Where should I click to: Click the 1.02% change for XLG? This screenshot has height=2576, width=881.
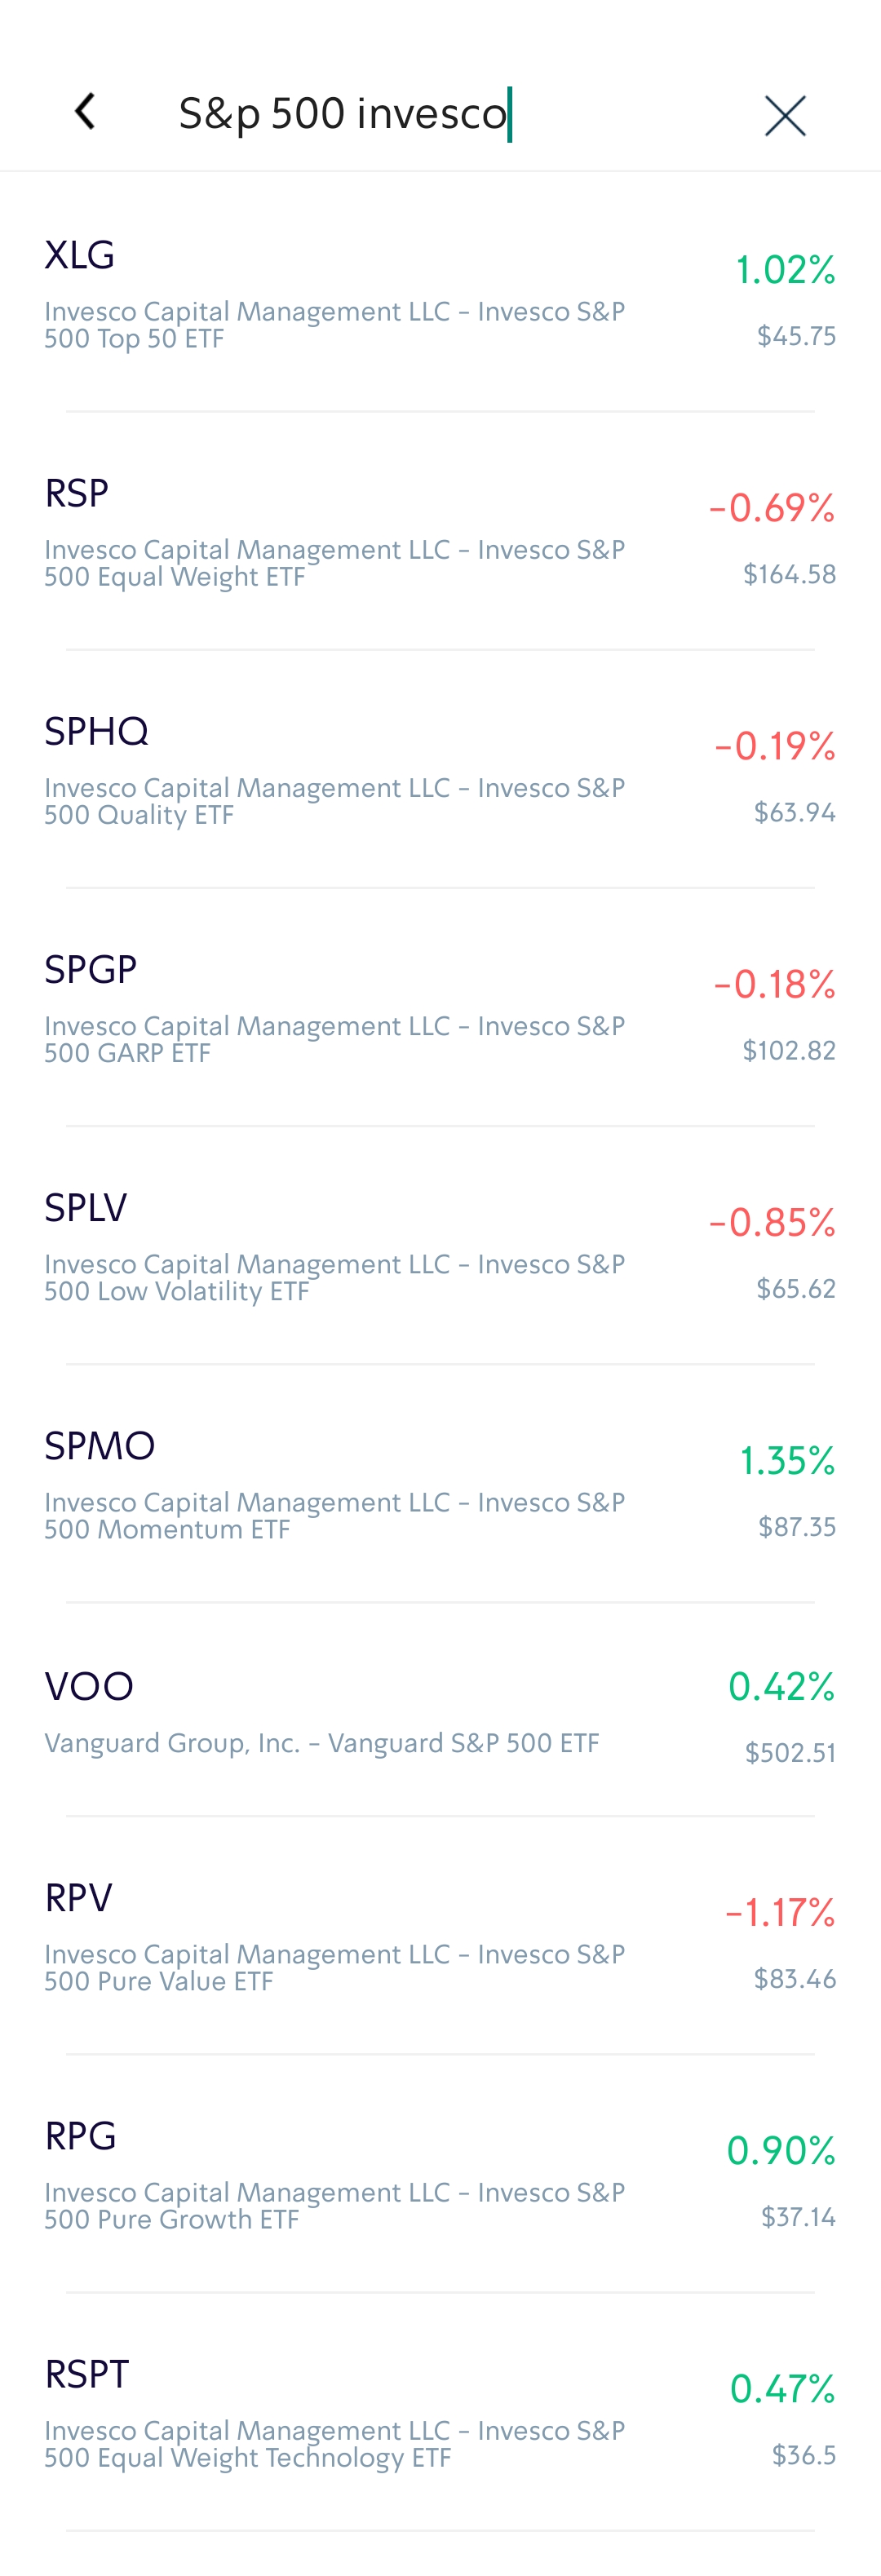click(785, 270)
